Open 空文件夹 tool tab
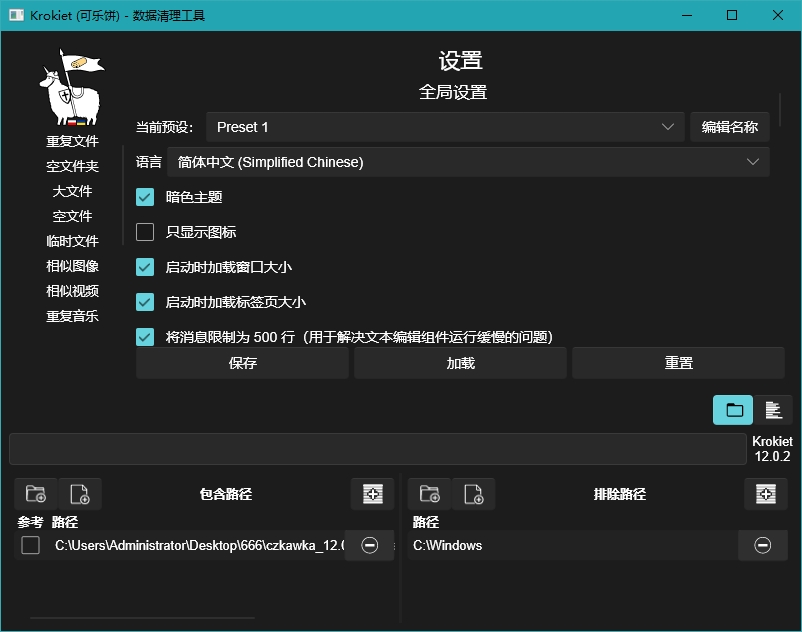 tap(72, 166)
